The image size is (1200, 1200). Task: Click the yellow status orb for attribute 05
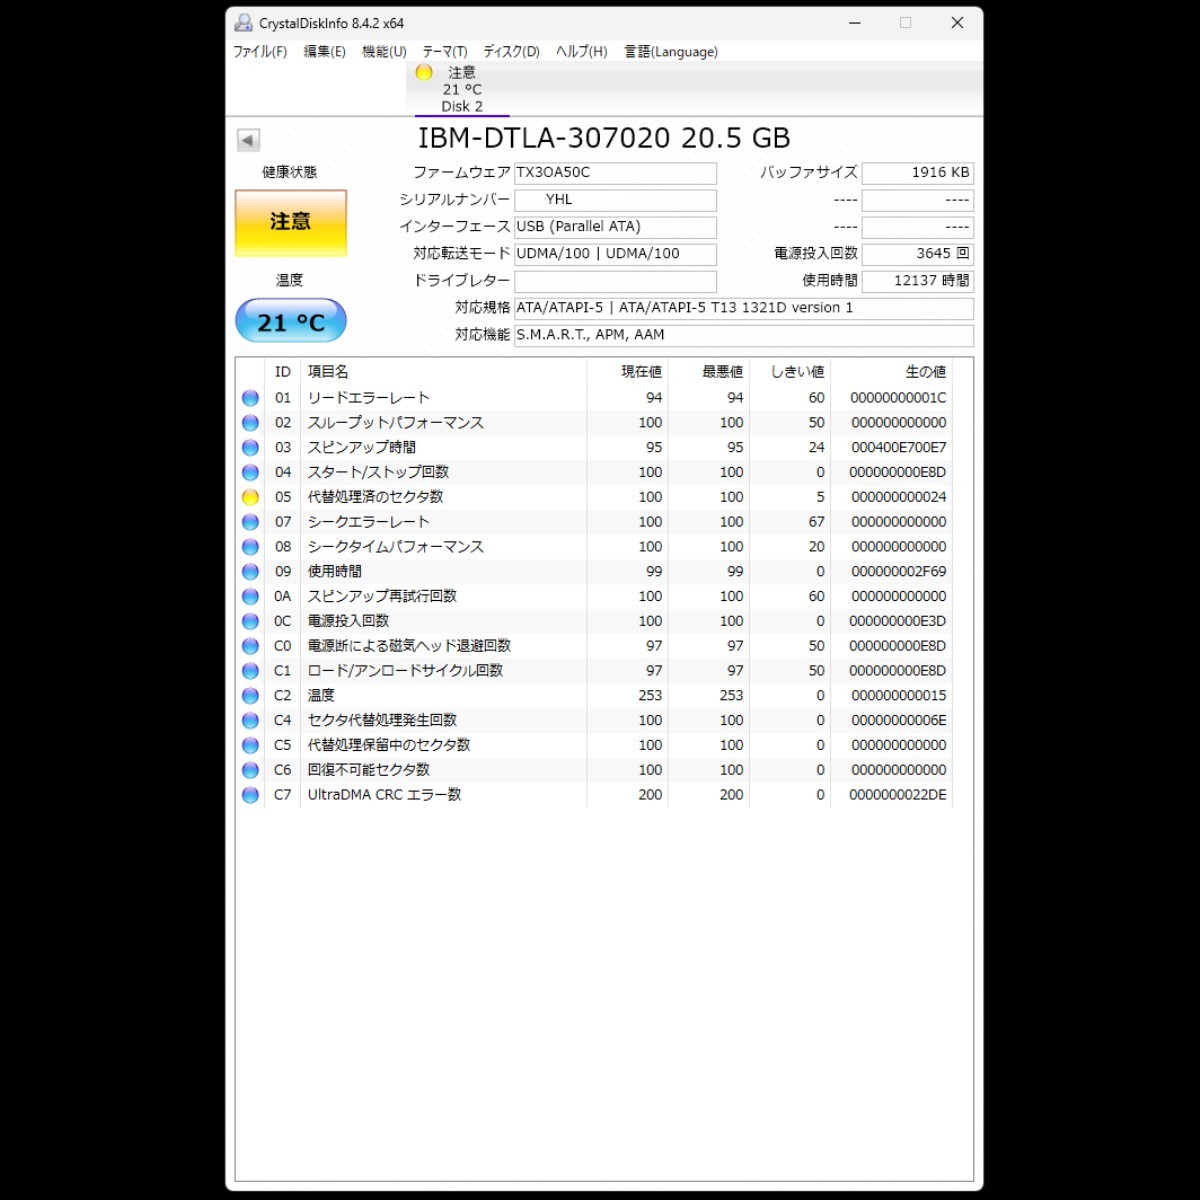point(250,497)
